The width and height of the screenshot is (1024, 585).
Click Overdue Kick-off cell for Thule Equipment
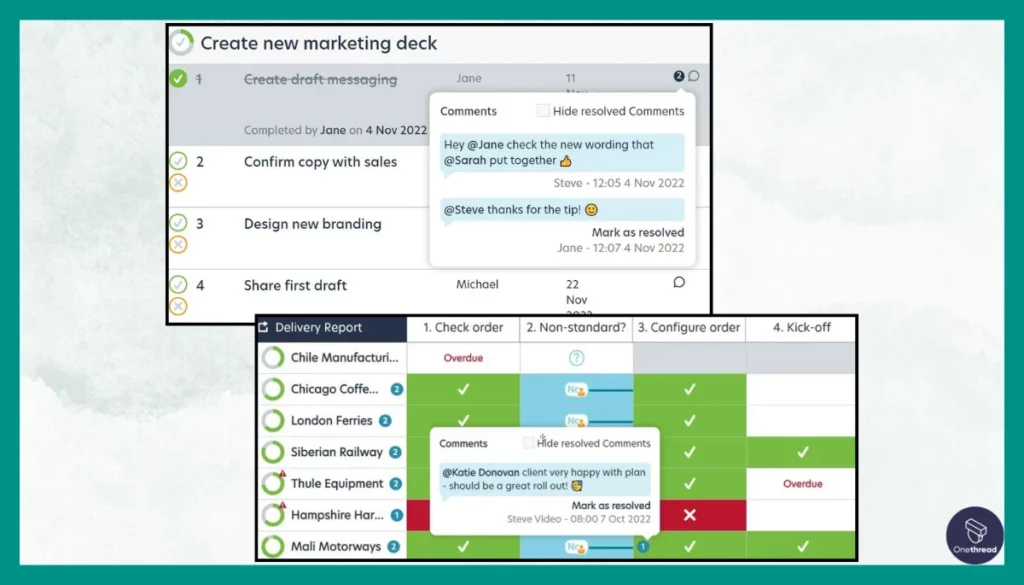(x=801, y=484)
